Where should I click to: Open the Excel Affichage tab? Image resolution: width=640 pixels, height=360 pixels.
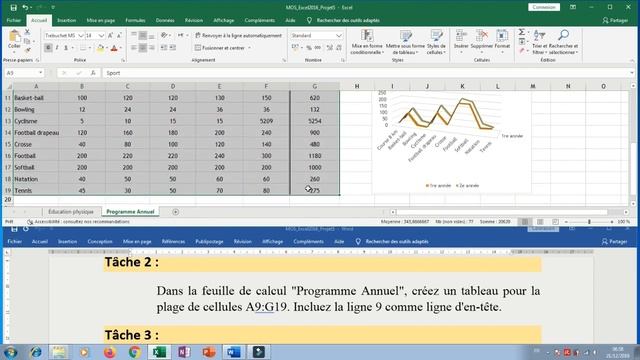(224, 20)
